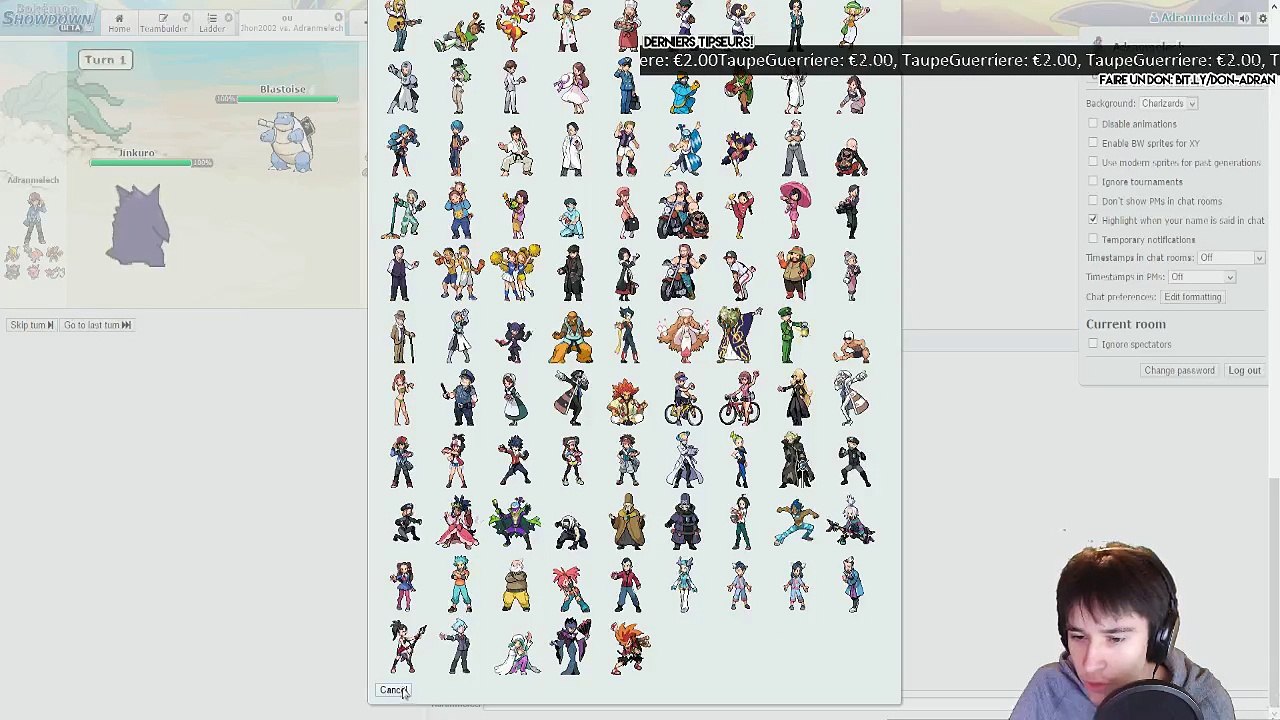This screenshot has height=720, width=1280.
Task: Select the green-uniformed avatar holding a lantern
Action: (793, 336)
